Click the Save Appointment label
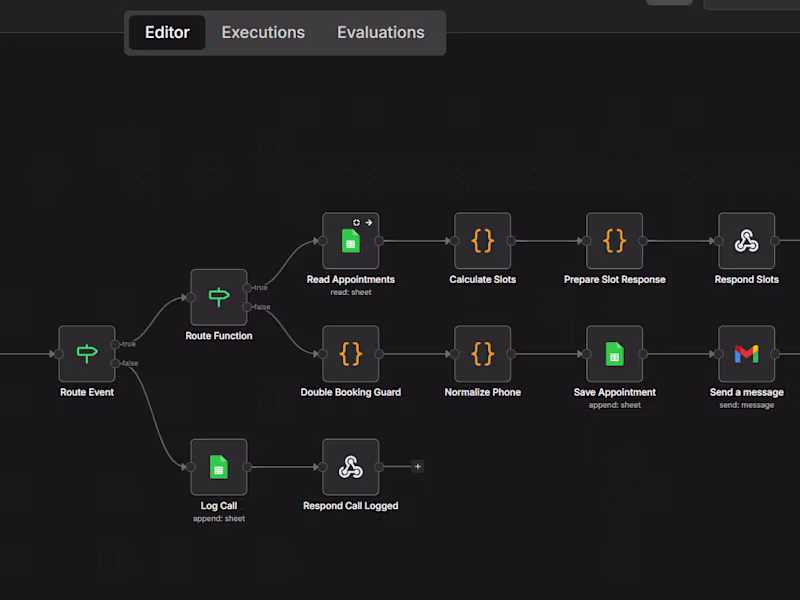Screen dimensions: 800x600 click(x=614, y=392)
